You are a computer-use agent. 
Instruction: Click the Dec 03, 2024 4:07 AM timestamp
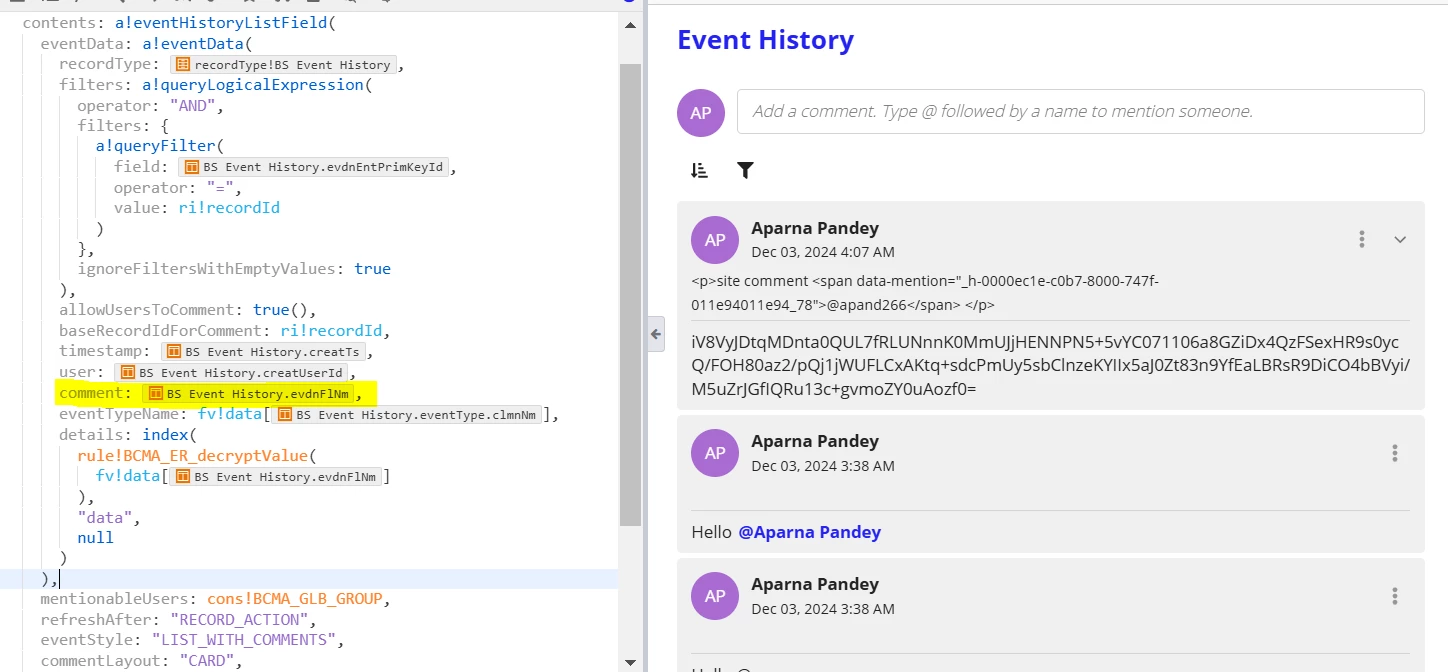[823, 252]
